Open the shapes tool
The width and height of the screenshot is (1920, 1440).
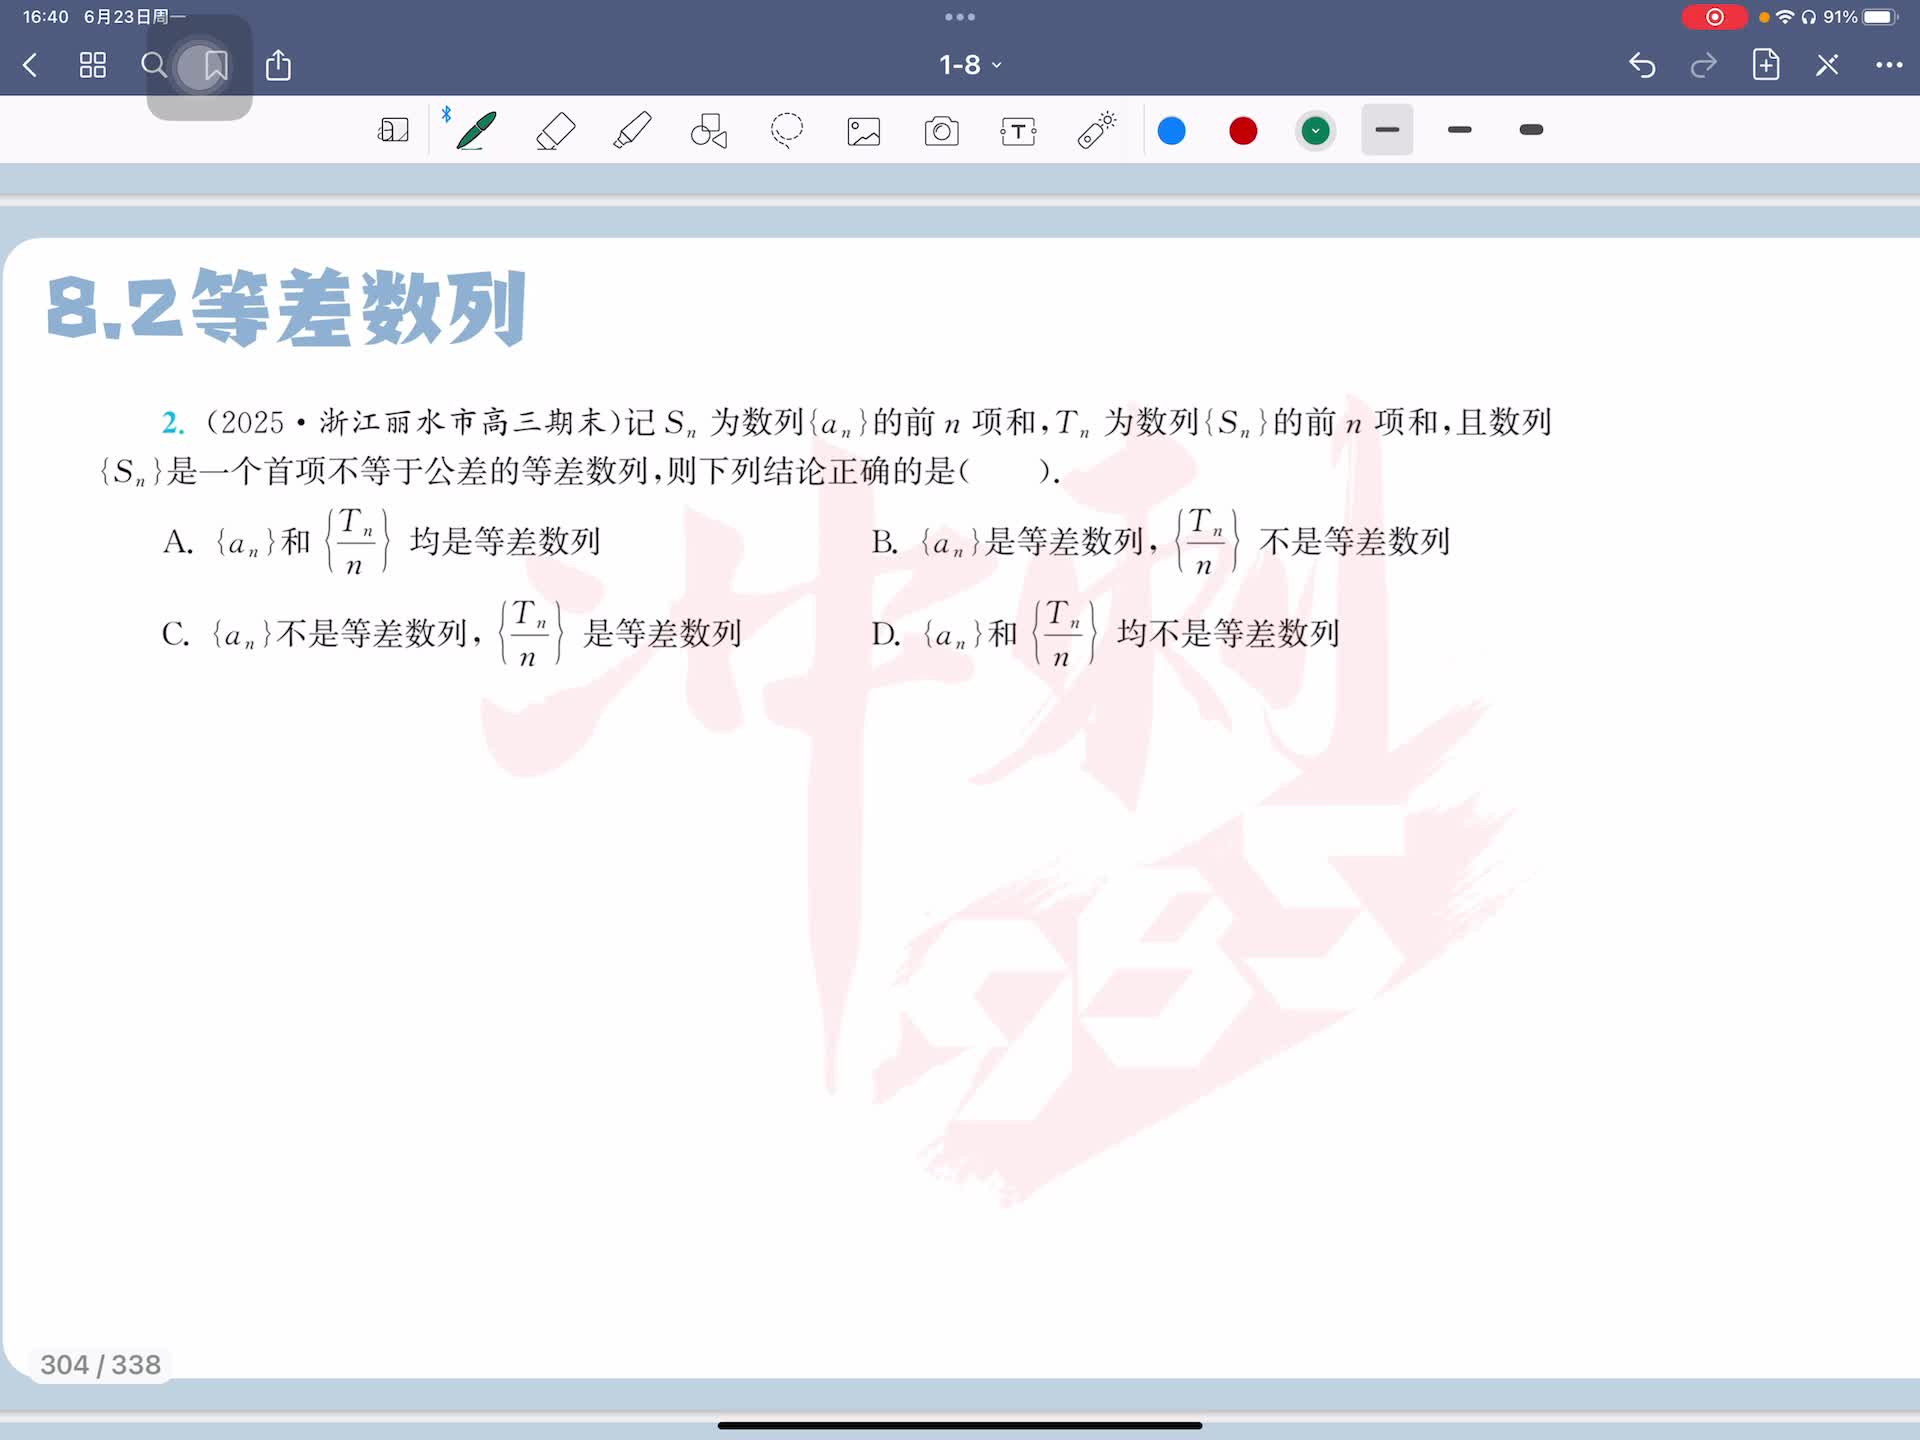point(709,131)
